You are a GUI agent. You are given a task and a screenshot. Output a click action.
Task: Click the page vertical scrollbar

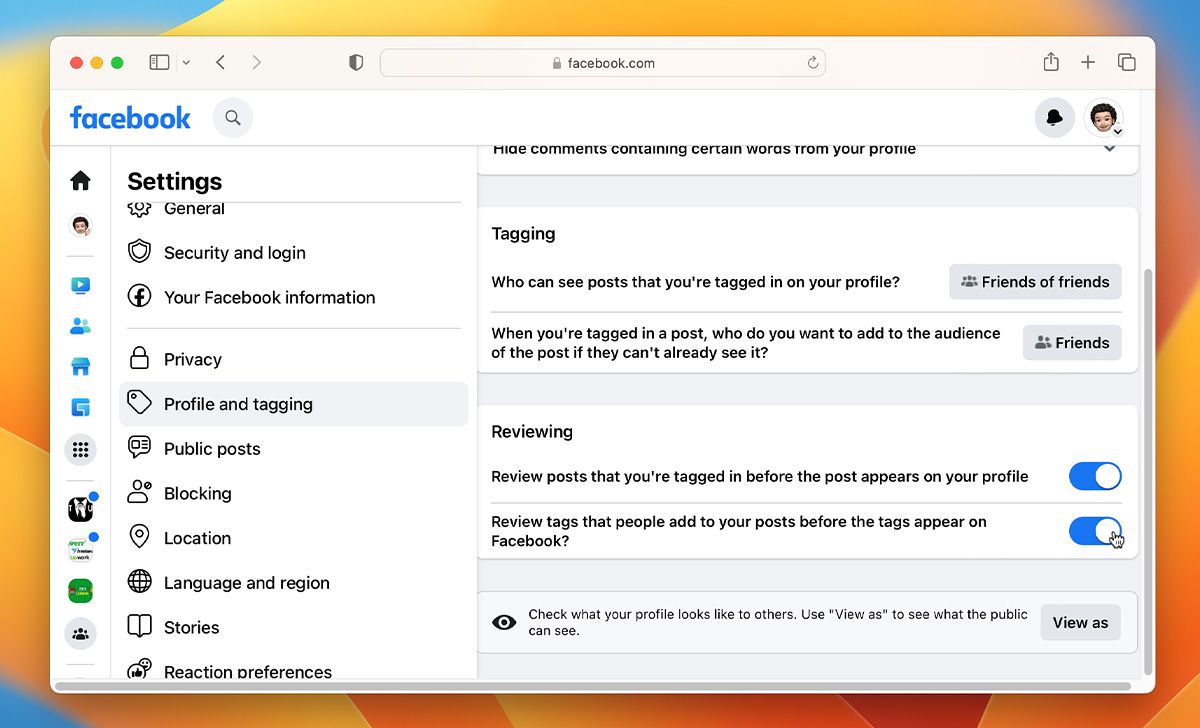[x=1147, y=470]
